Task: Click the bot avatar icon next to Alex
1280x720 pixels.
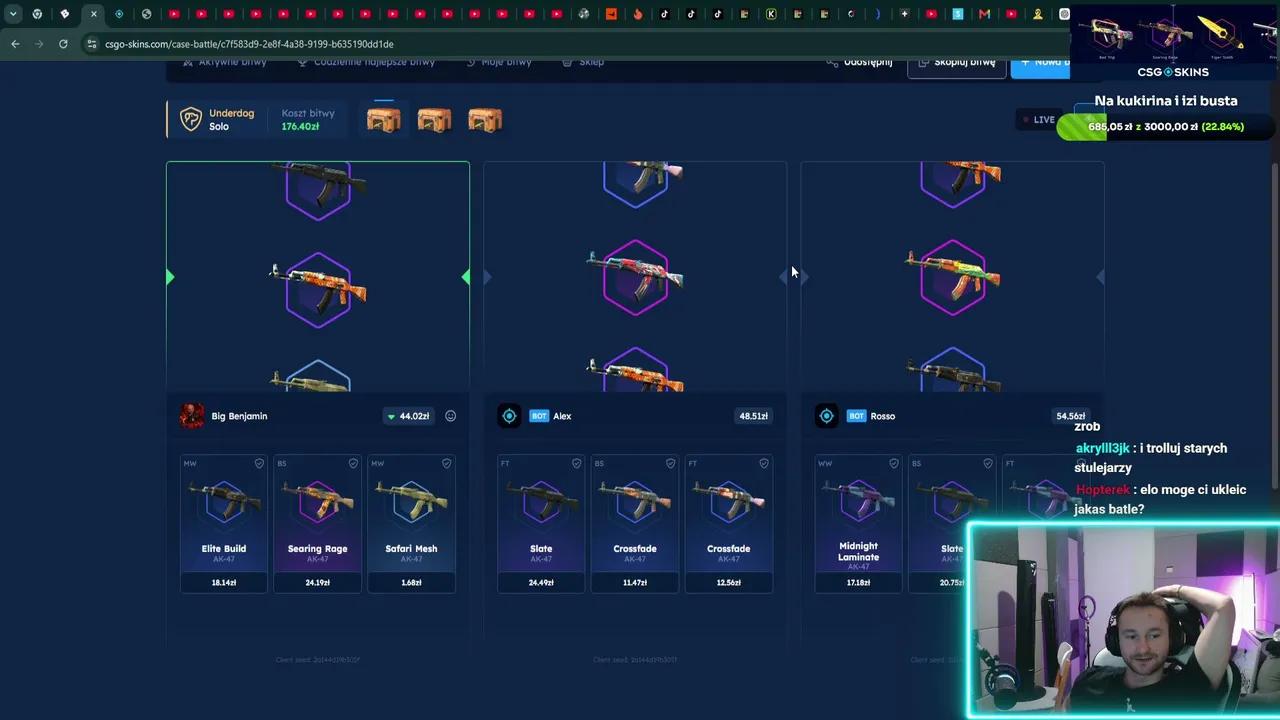Action: coord(509,416)
